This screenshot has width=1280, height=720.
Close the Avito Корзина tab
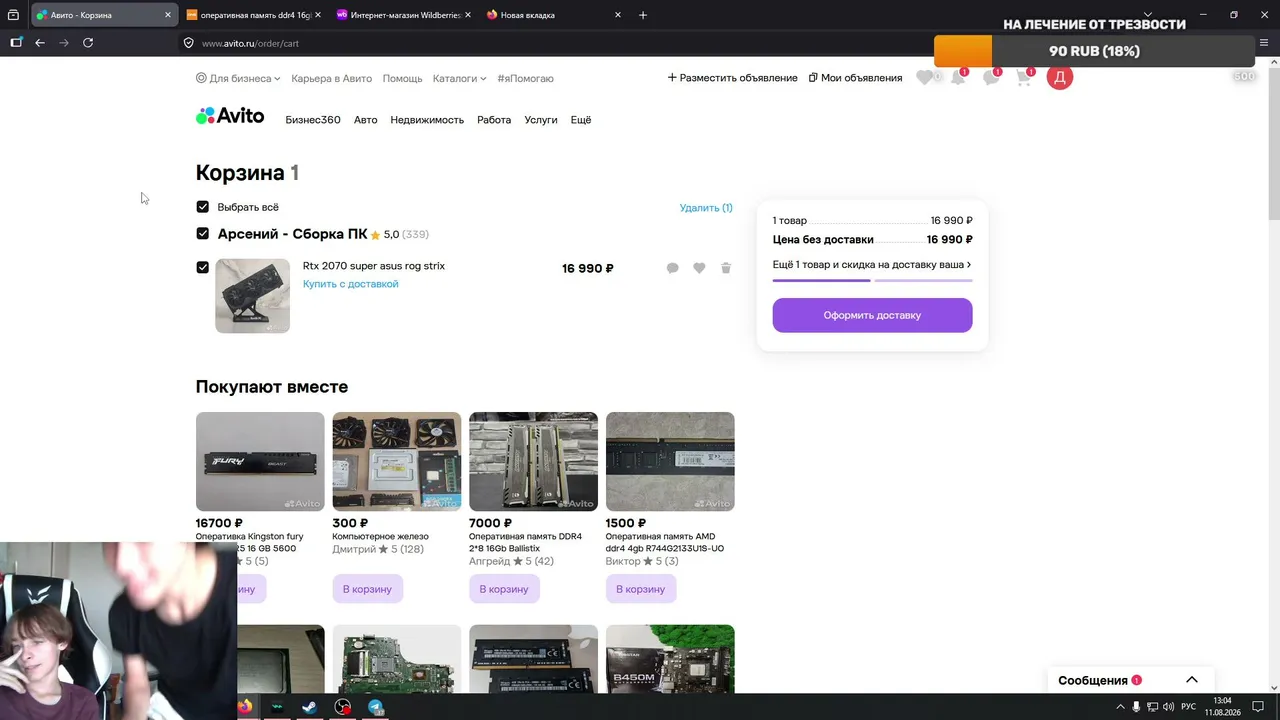(x=168, y=15)
